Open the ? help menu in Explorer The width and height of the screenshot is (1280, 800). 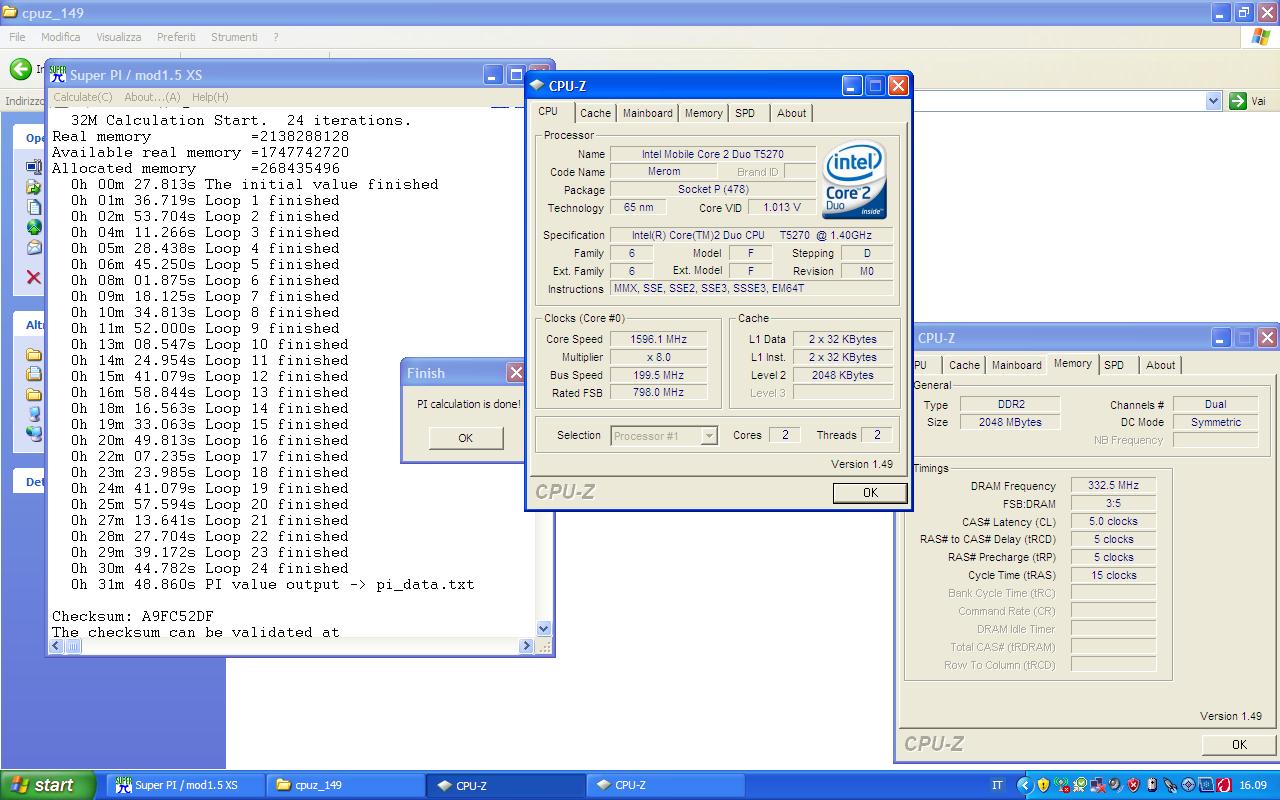(275, 37)
